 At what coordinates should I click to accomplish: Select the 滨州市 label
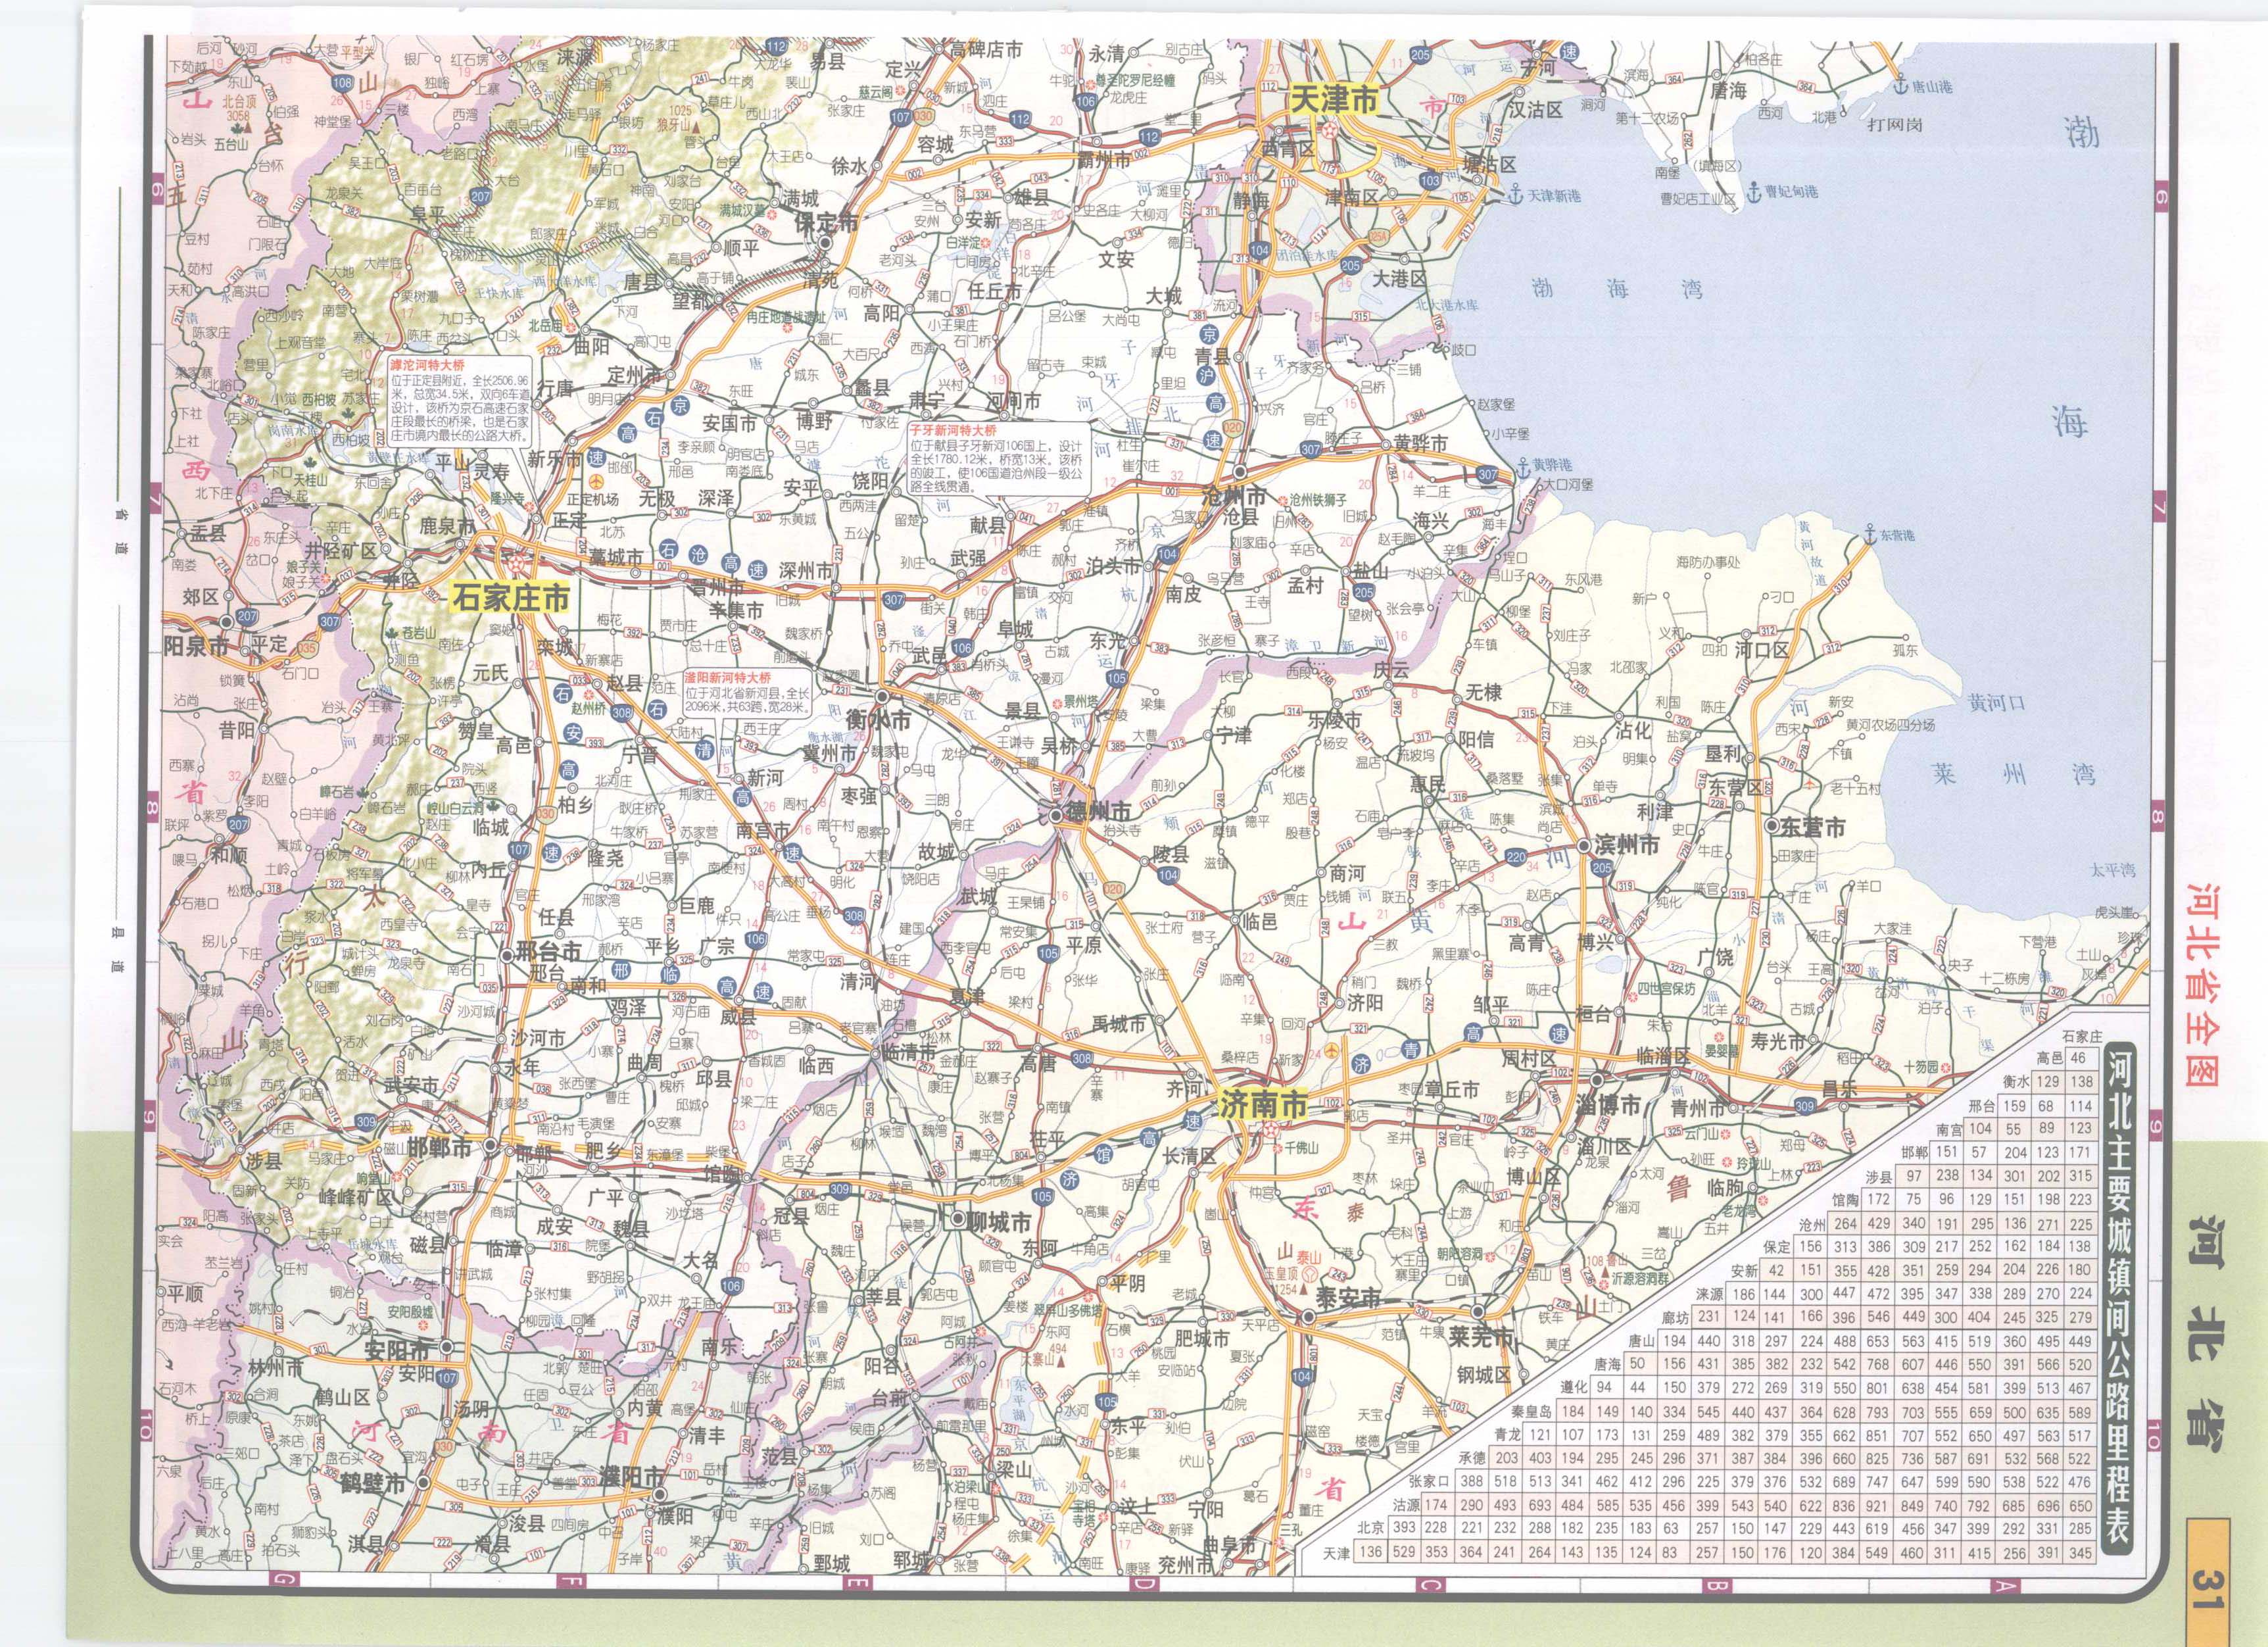click(1626, 845)
